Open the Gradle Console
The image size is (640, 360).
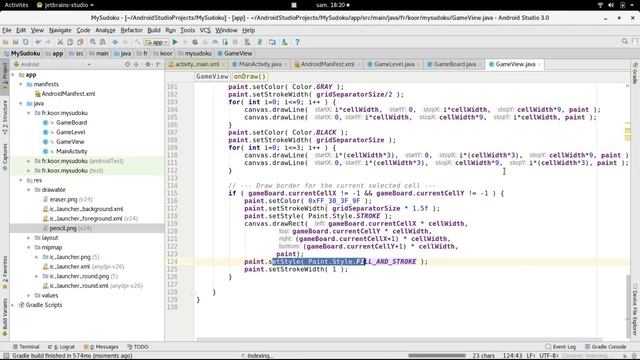click(x=605, y=347)
